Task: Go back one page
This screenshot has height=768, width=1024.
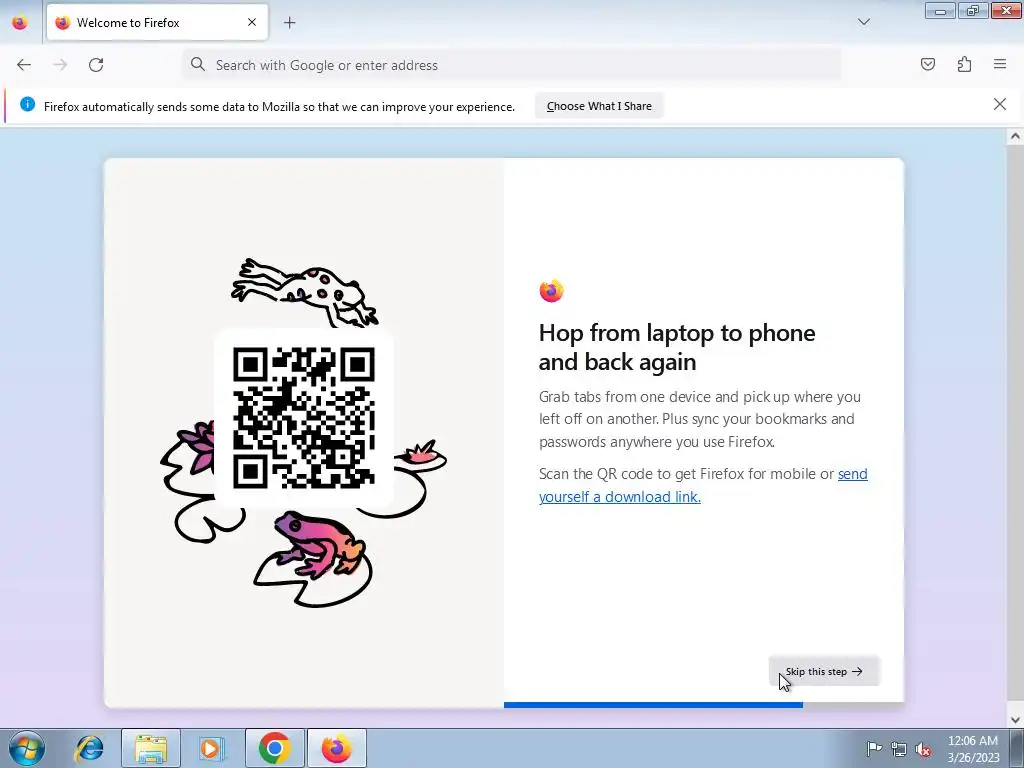Action: coord(24,65)
